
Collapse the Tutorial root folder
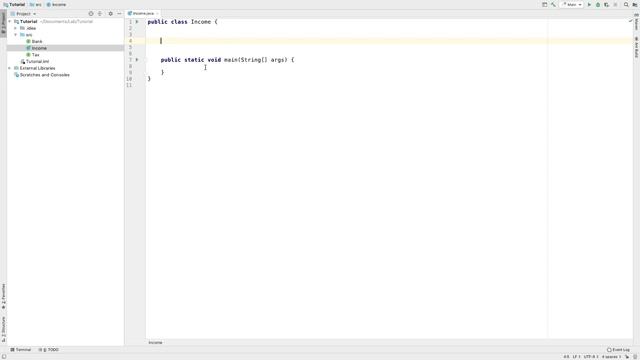pyautogui.click(x=10, y=22)
